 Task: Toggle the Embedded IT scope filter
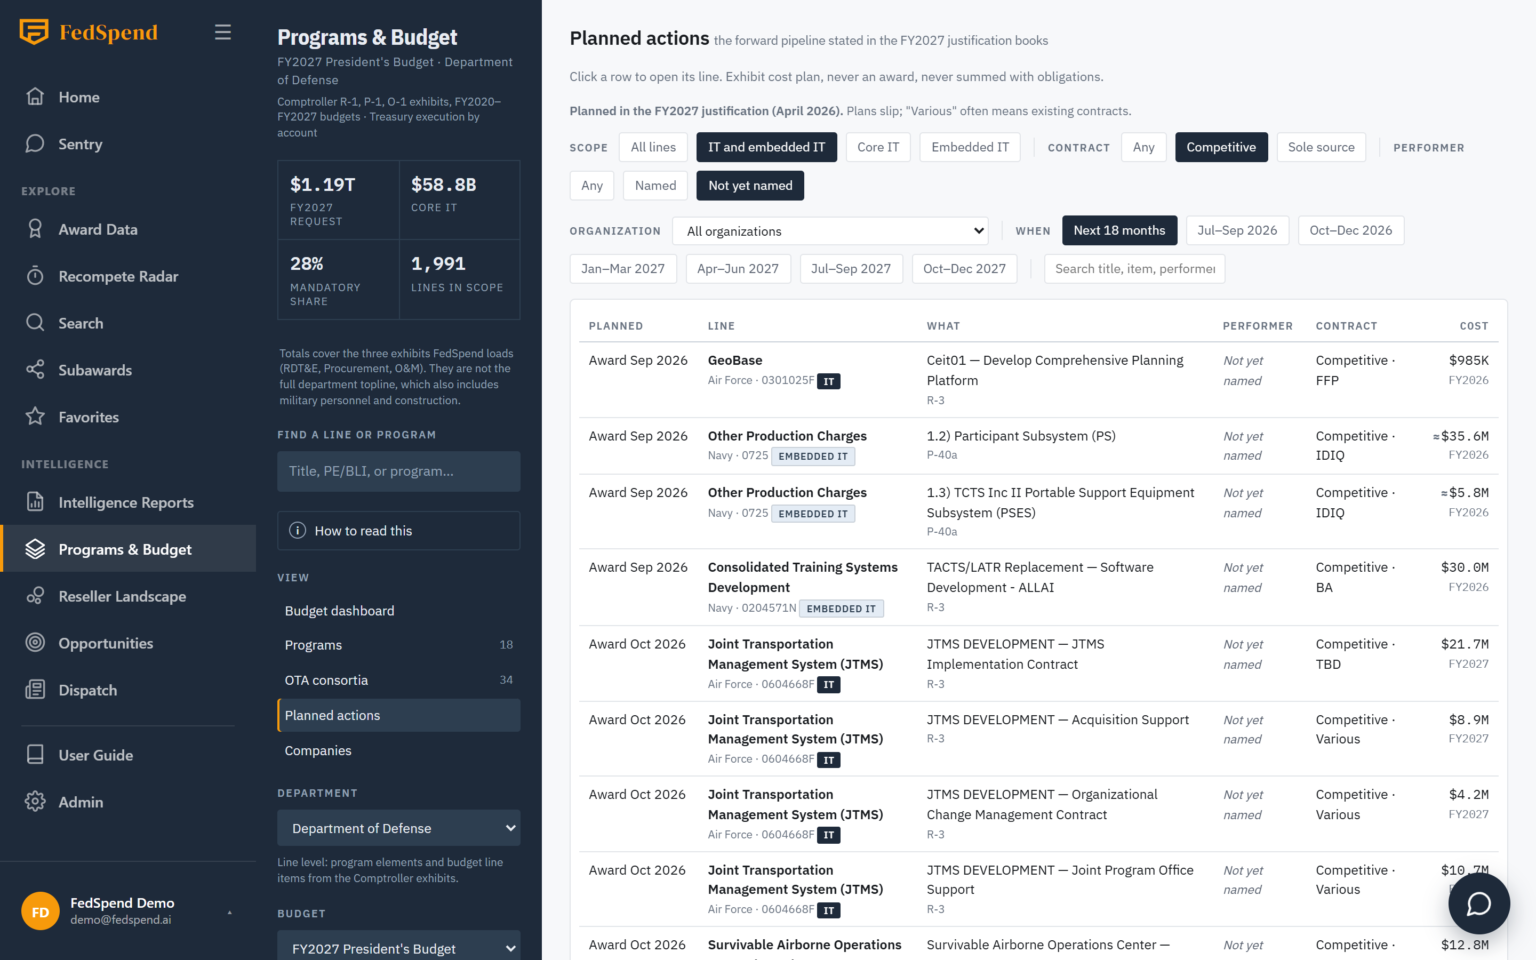coord(970,147)
